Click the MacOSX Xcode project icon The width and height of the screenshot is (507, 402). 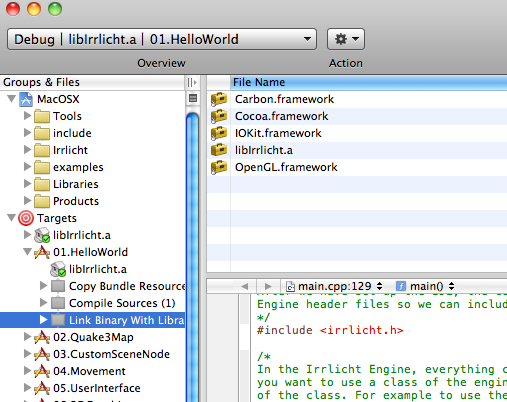tap(26, 99)
